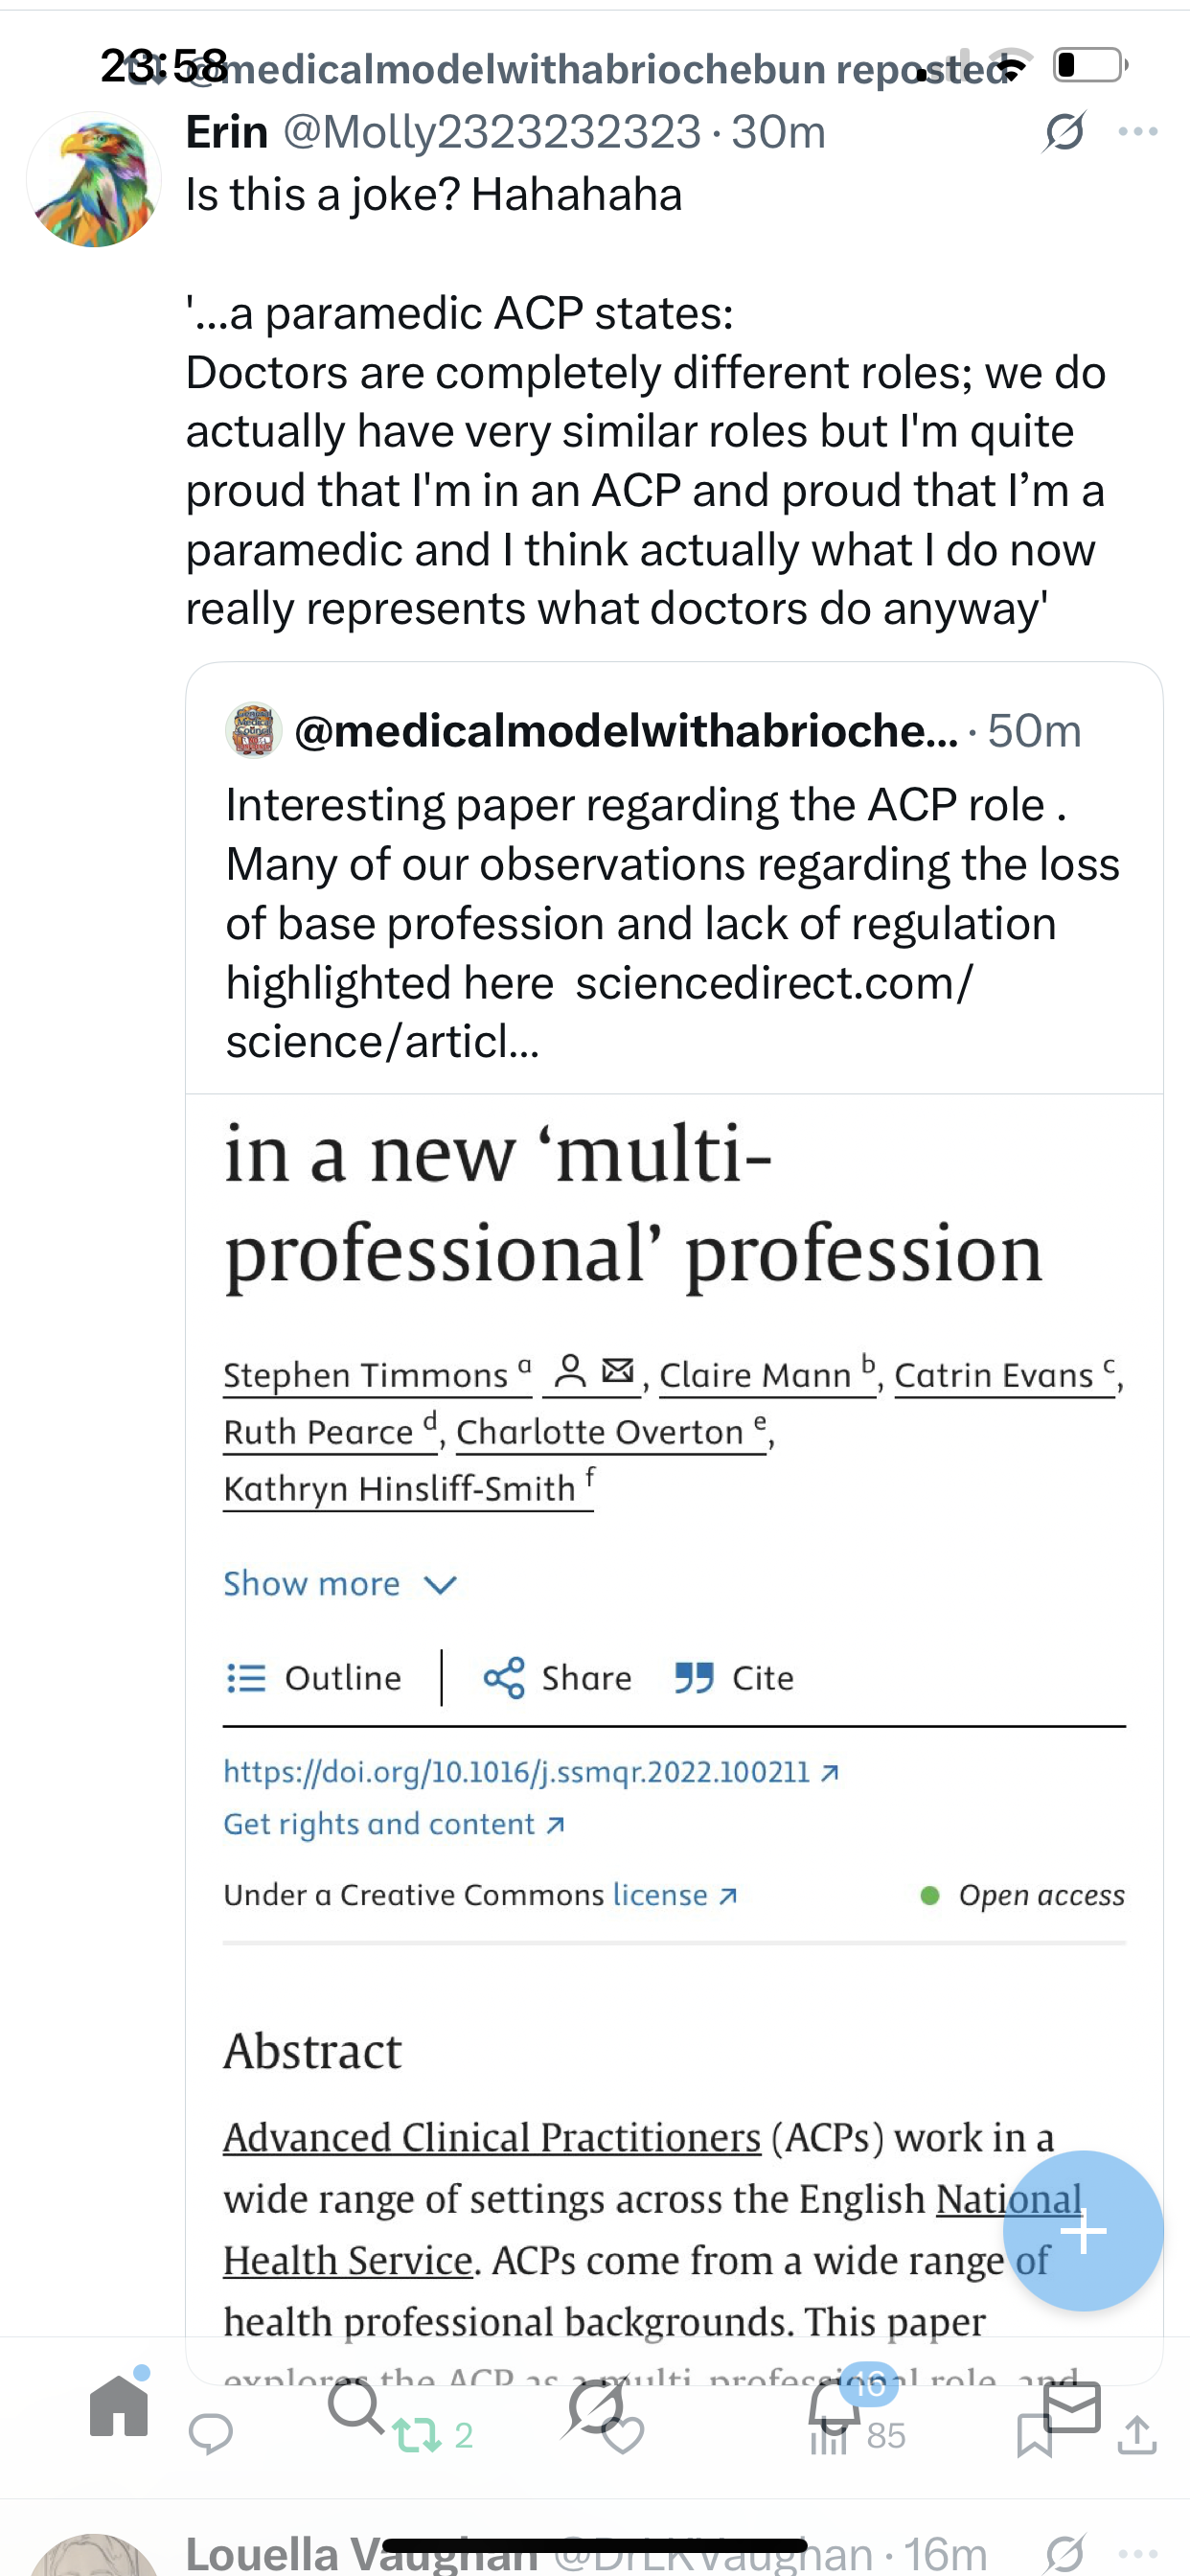This screenshot has height=2576, width=1190.
Task: Select Cite in the article toolbar
Action: 735,1678
